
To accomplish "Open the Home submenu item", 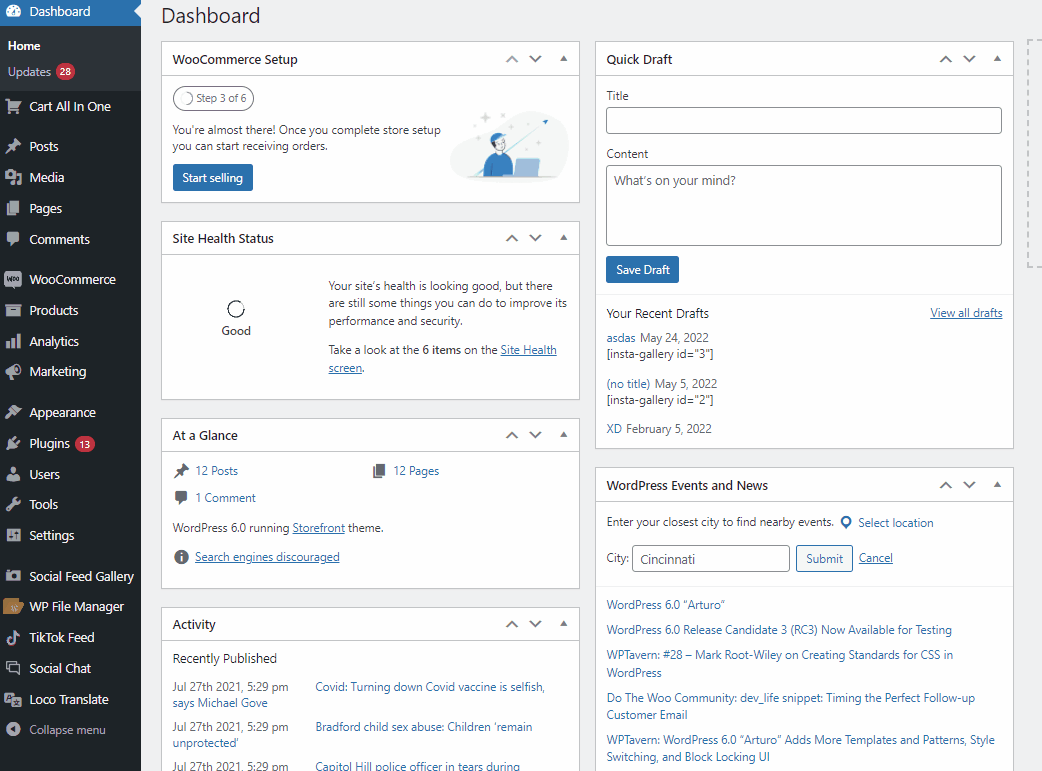I will pos(24,46).
